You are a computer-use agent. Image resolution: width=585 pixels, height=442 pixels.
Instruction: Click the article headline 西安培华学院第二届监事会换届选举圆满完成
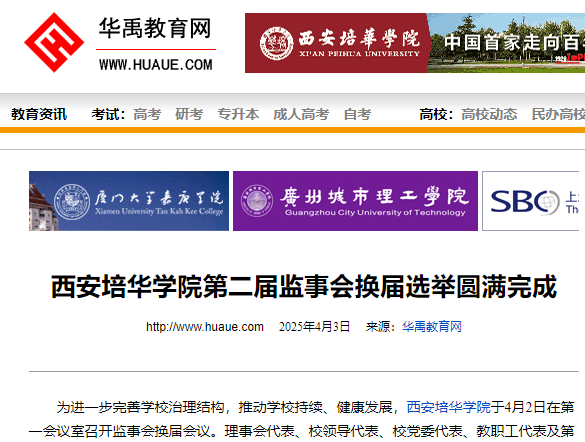tap(304, 286)
